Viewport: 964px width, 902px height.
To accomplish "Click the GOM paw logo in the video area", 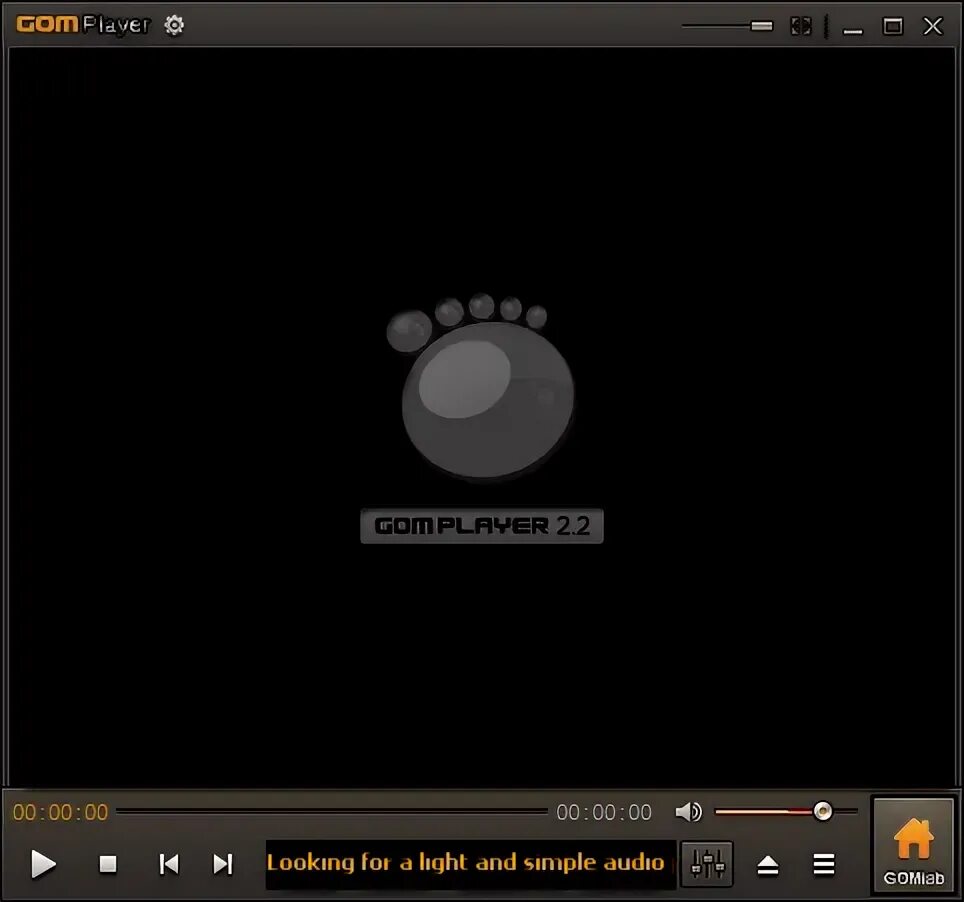I will (x=481, y=386).
